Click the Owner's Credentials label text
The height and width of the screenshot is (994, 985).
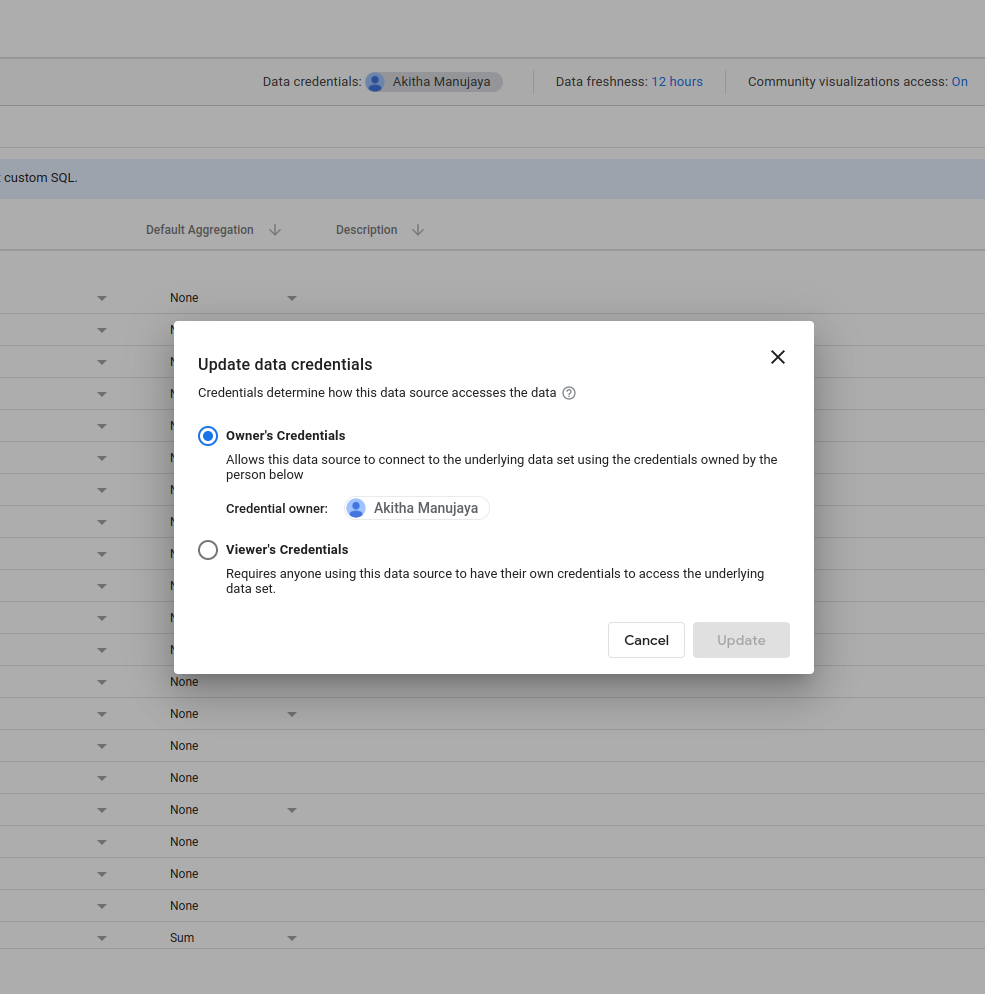(286, 436)
